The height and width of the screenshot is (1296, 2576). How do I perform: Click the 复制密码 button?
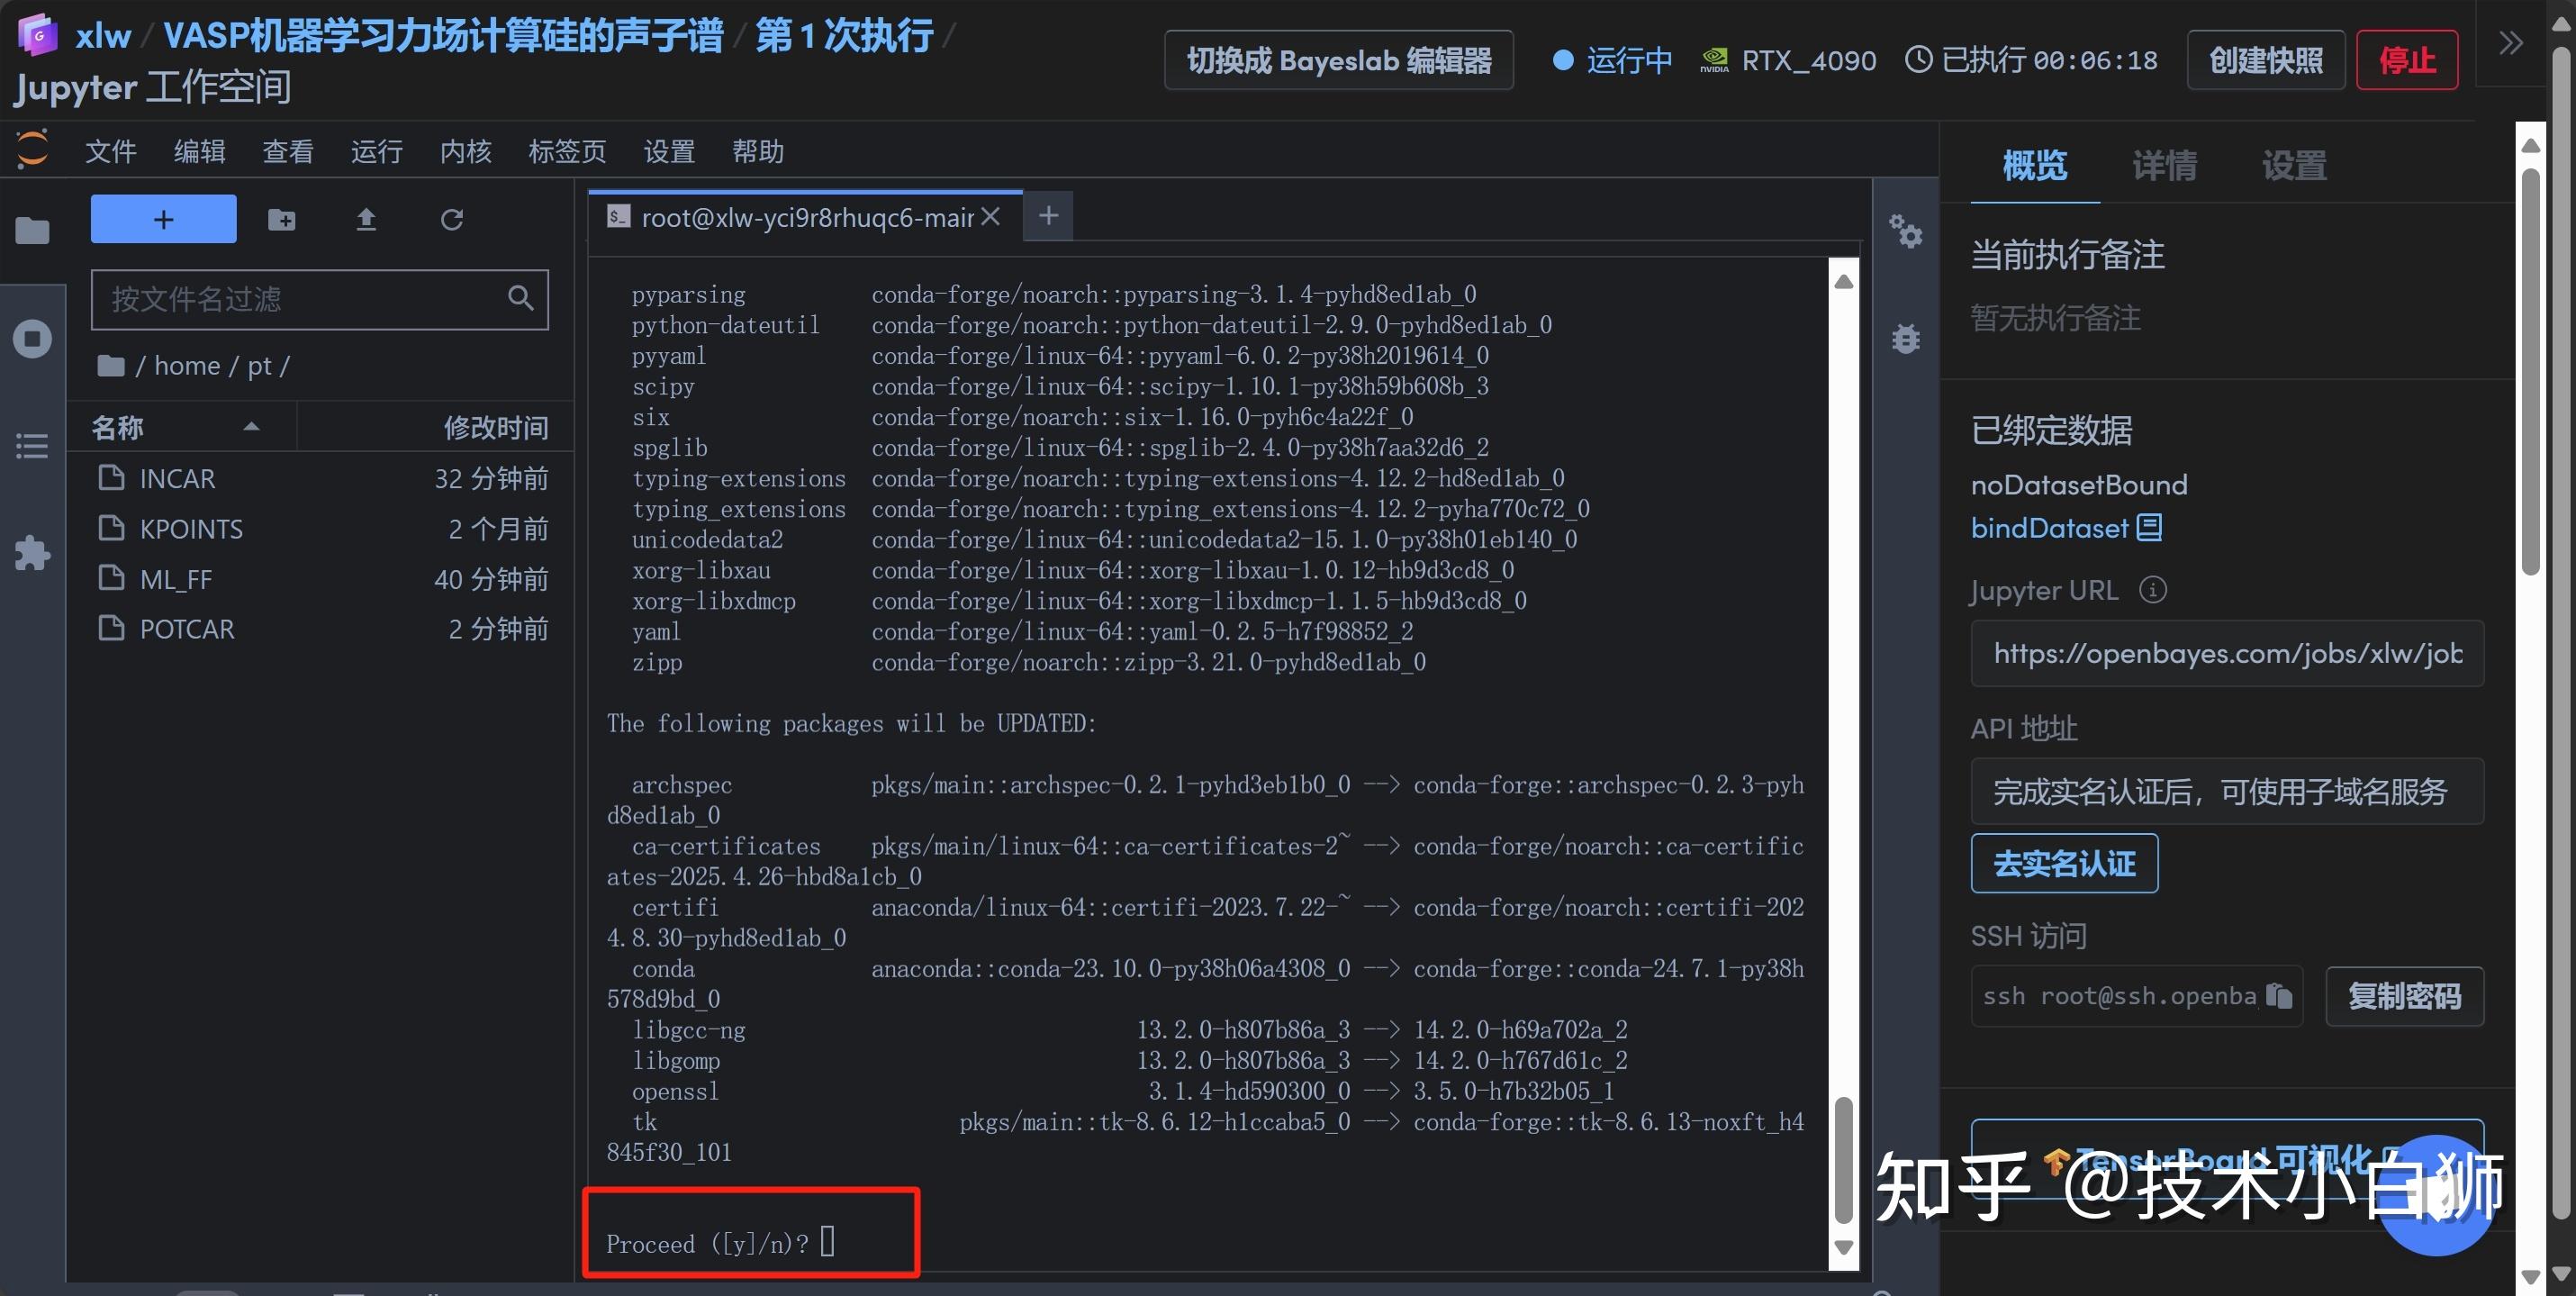(x=2404, y=996)
